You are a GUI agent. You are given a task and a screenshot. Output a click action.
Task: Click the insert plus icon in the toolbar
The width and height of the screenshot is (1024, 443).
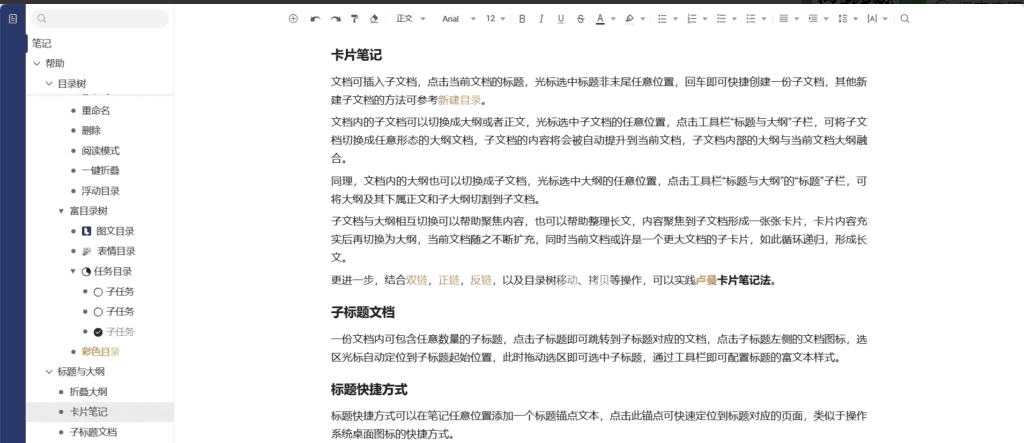[293, 19]
